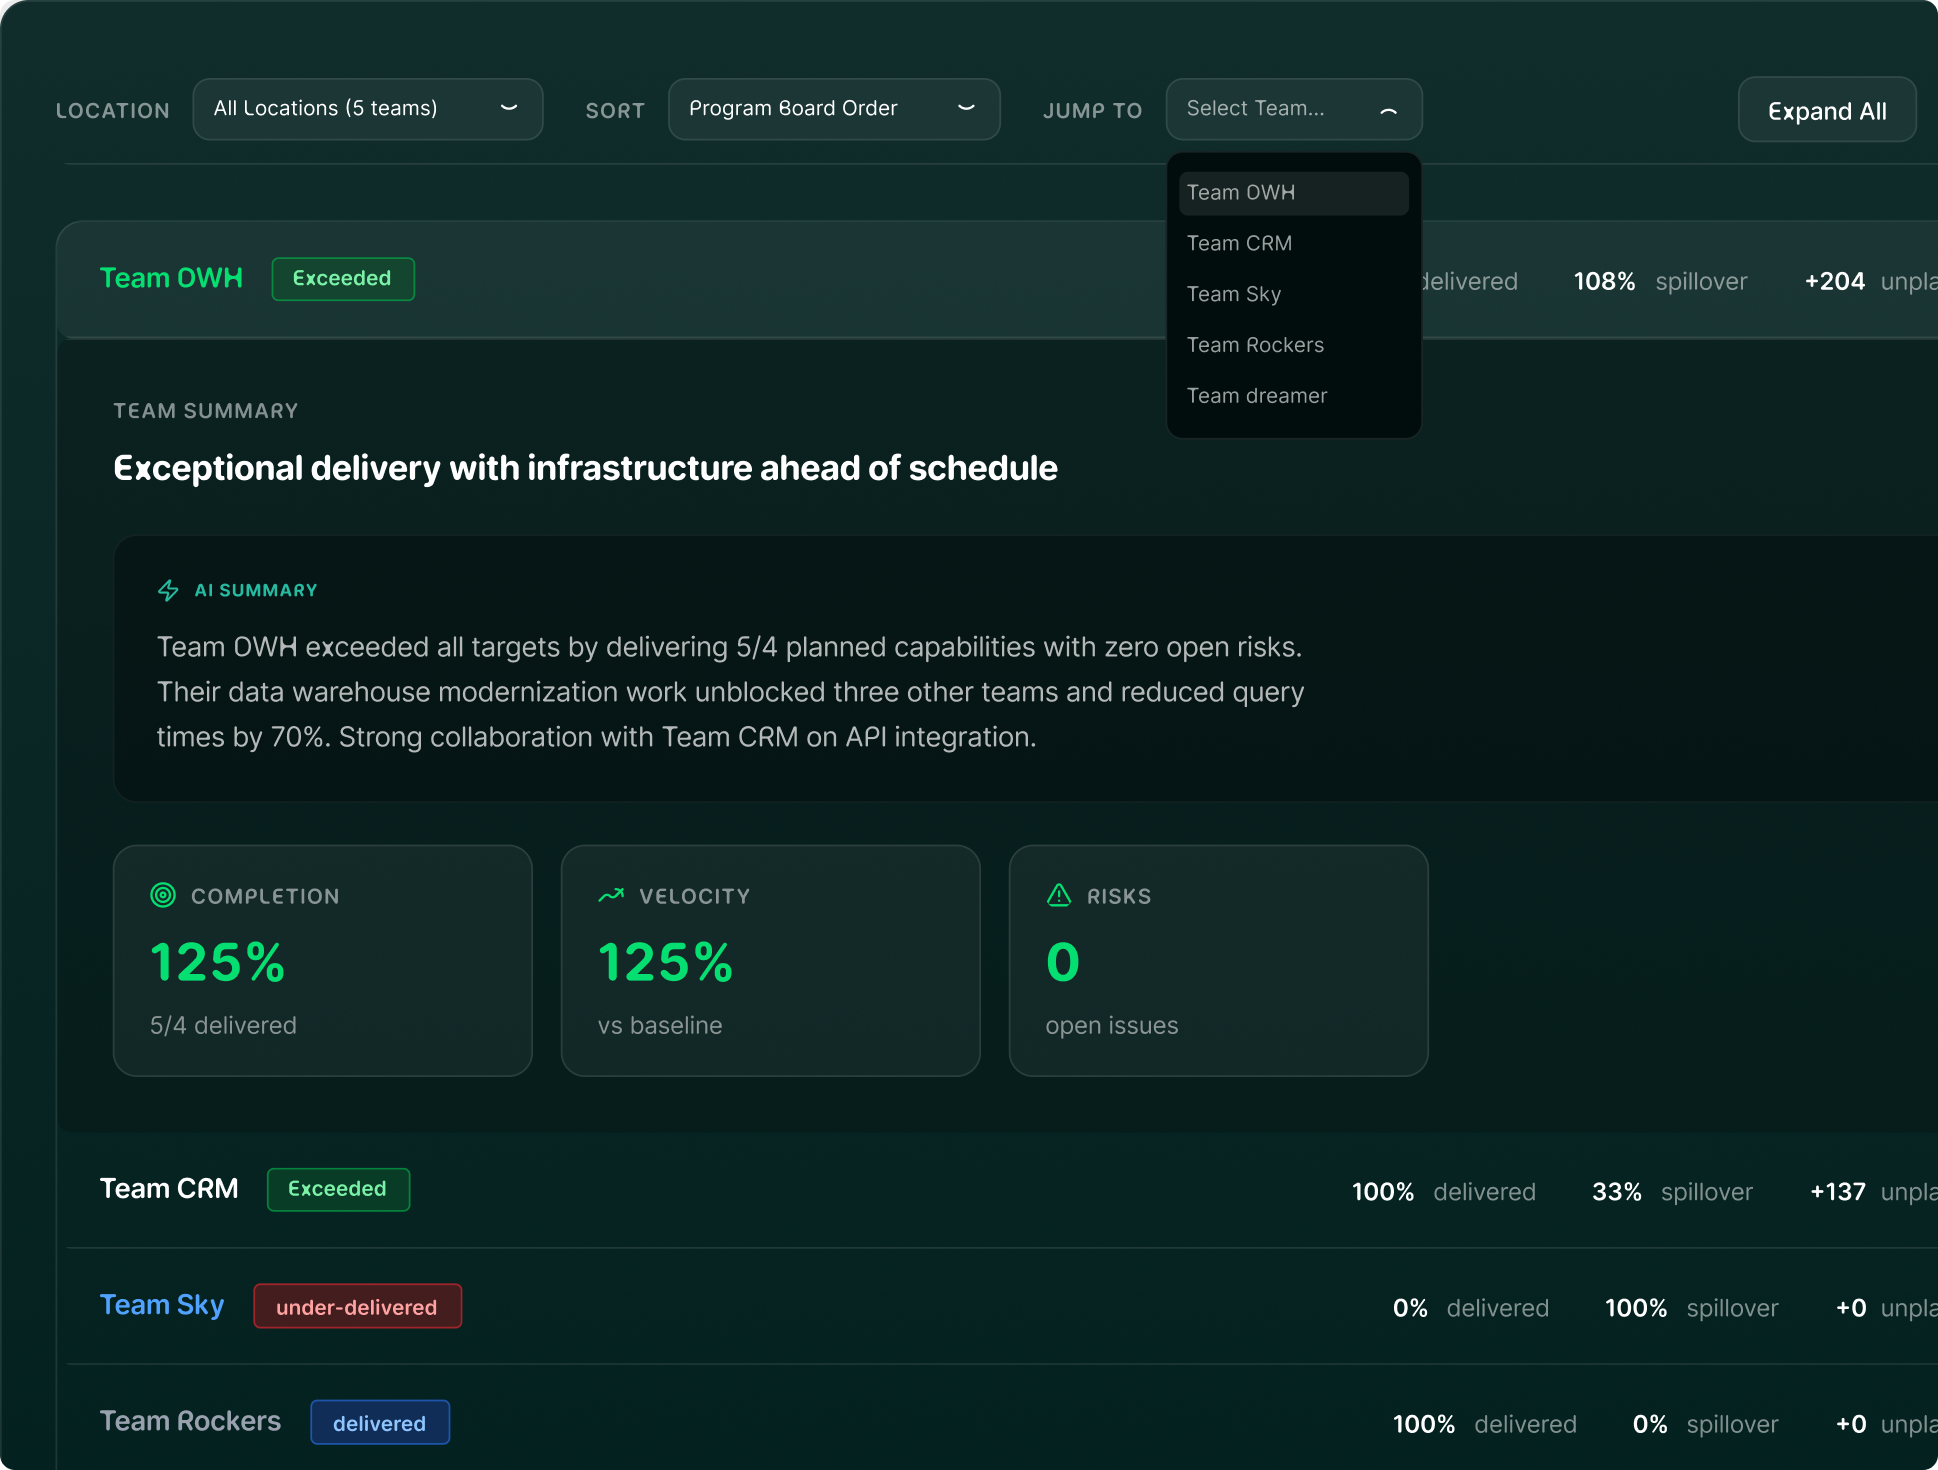Viewport: 1938px width, 1470px height.
Task: Click the under-delivered badge for Team Sky
Action: click(x=357, y=1307)
